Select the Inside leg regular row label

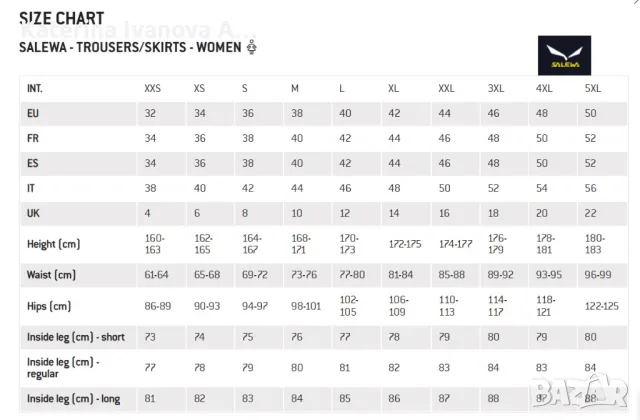pos(61,367)
